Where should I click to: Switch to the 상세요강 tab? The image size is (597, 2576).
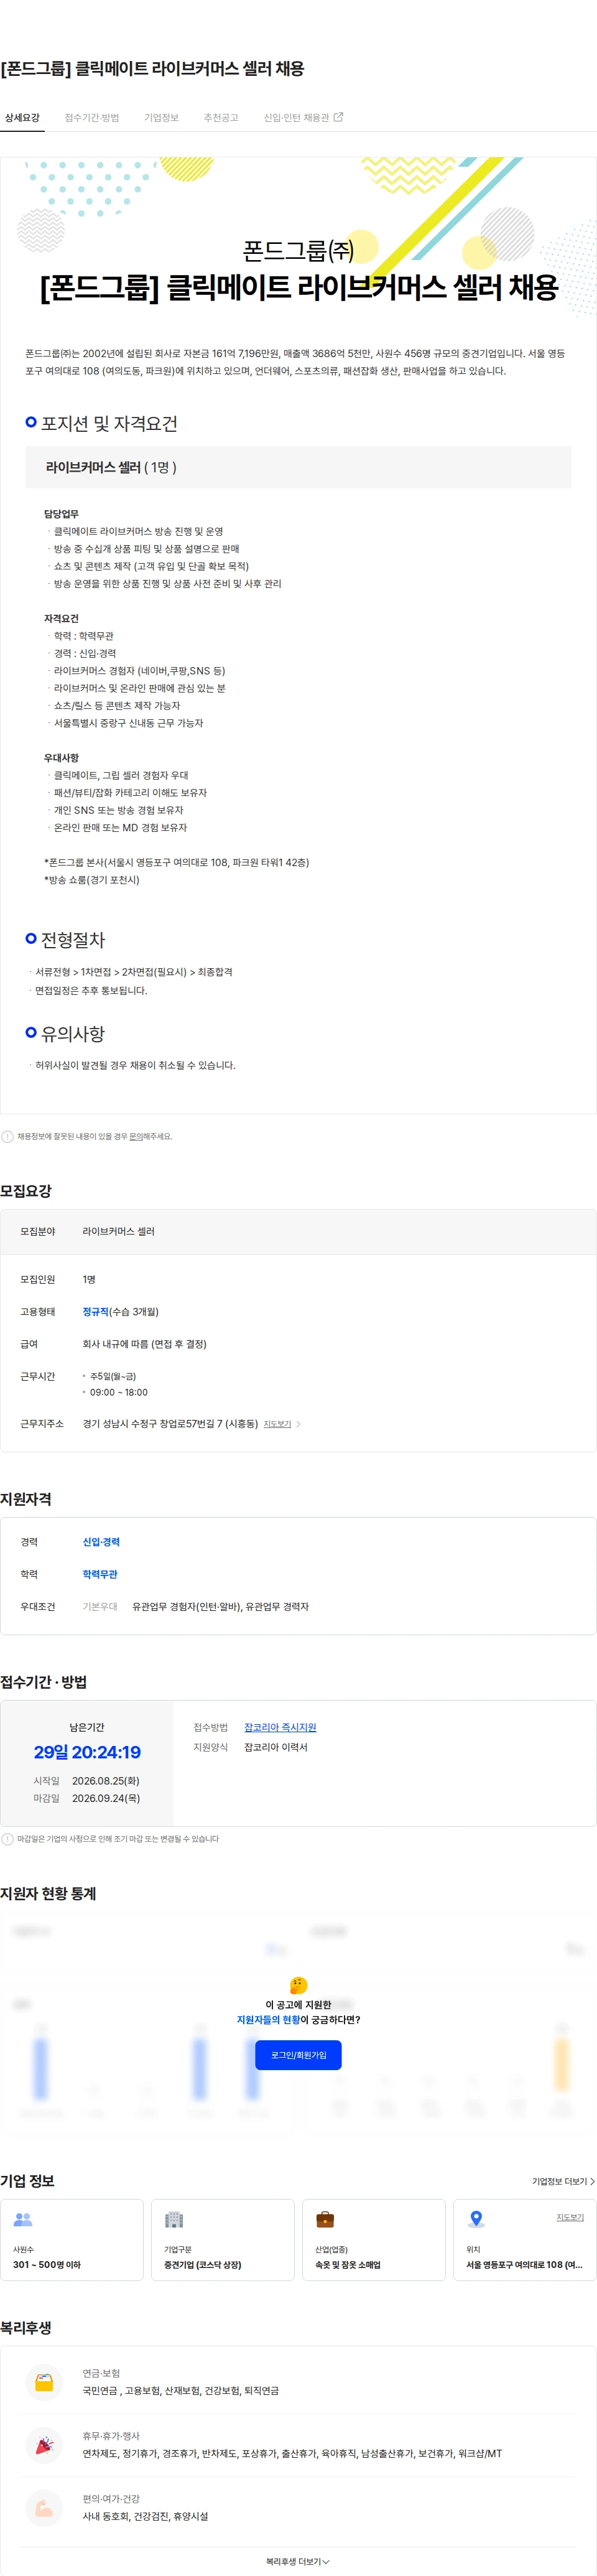[x=22, y=118]
